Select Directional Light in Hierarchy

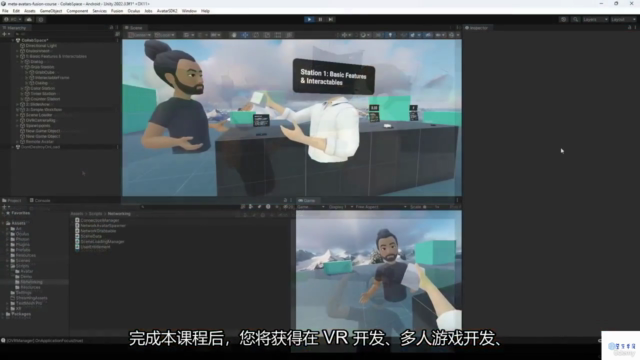pyautogui.click(x=41, y=46)
